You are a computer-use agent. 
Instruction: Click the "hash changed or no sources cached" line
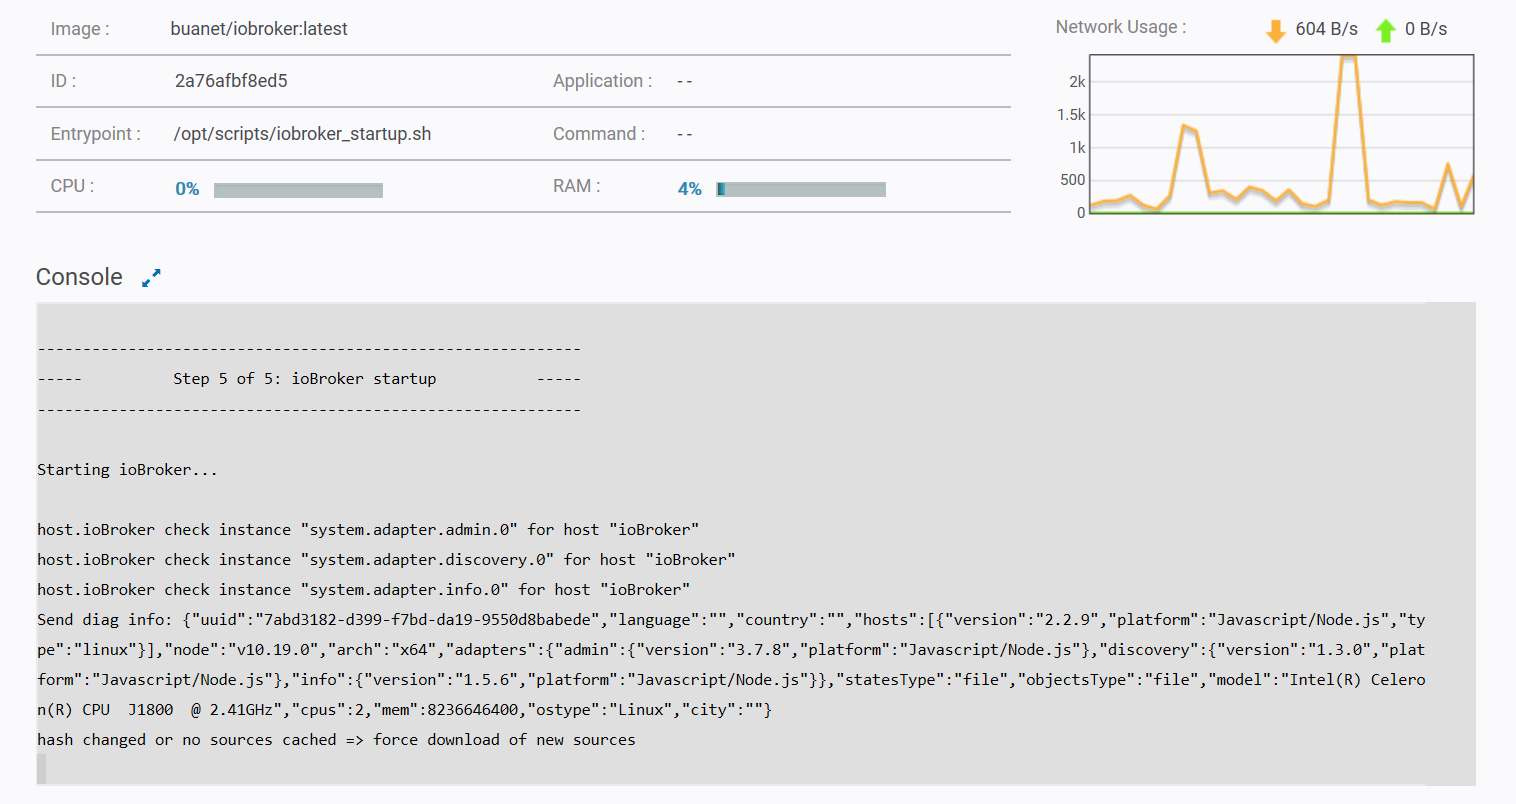[x=336, y=739]
